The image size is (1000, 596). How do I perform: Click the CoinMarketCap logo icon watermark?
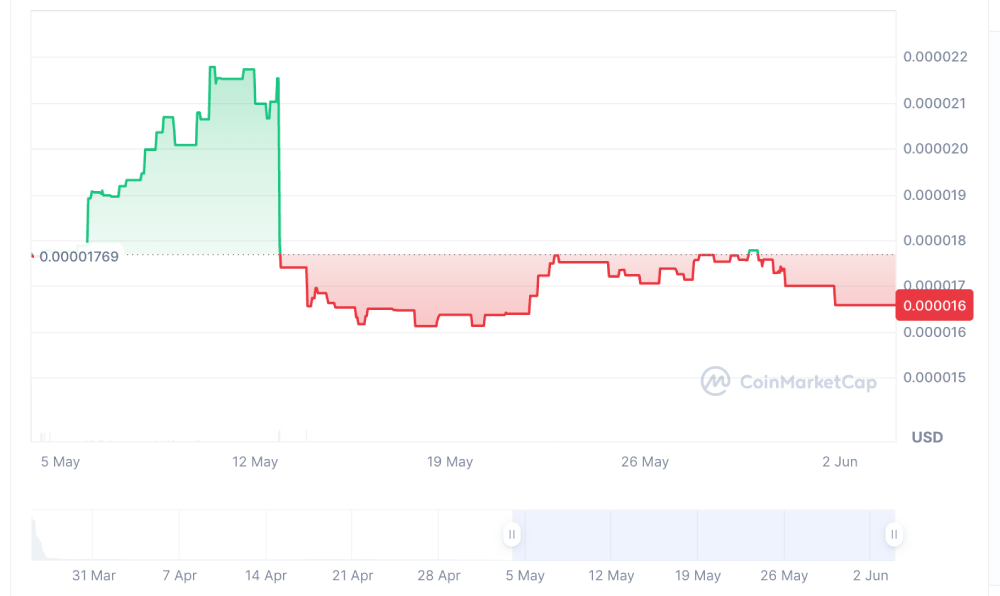tap(715, 381)
